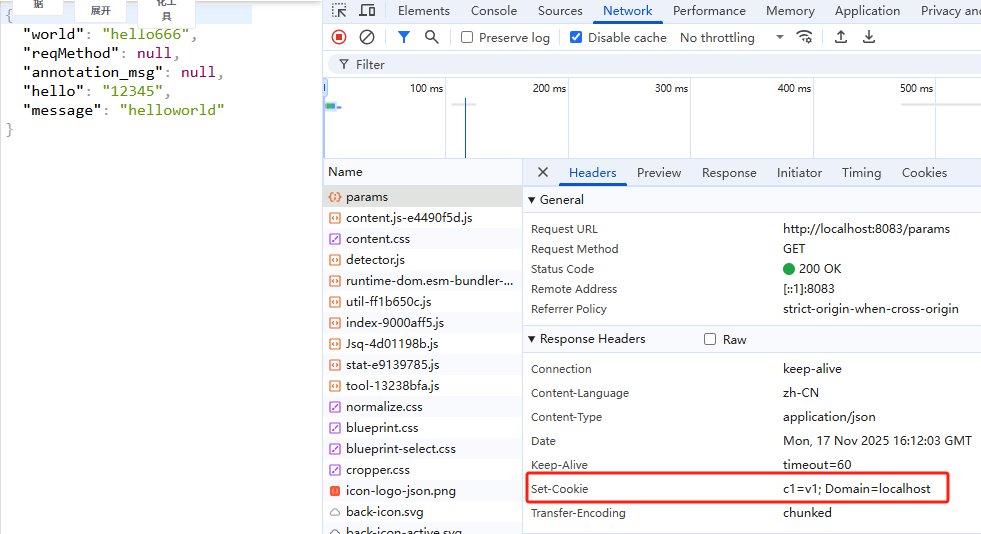Switch to the Preview tab

point(659,173)
